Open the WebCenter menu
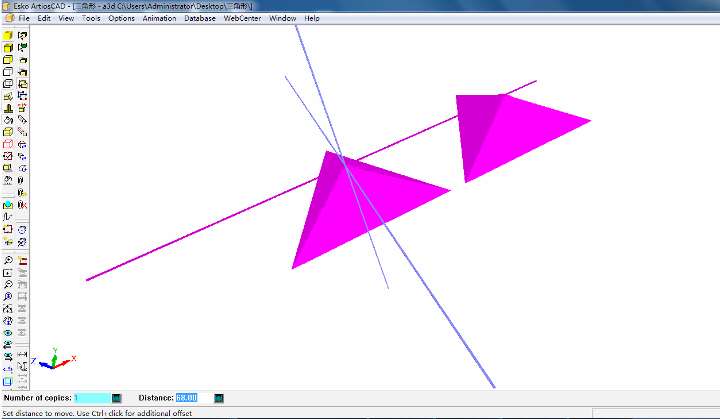The width and height of the screenshot is (720, 419). coord(242,18)
